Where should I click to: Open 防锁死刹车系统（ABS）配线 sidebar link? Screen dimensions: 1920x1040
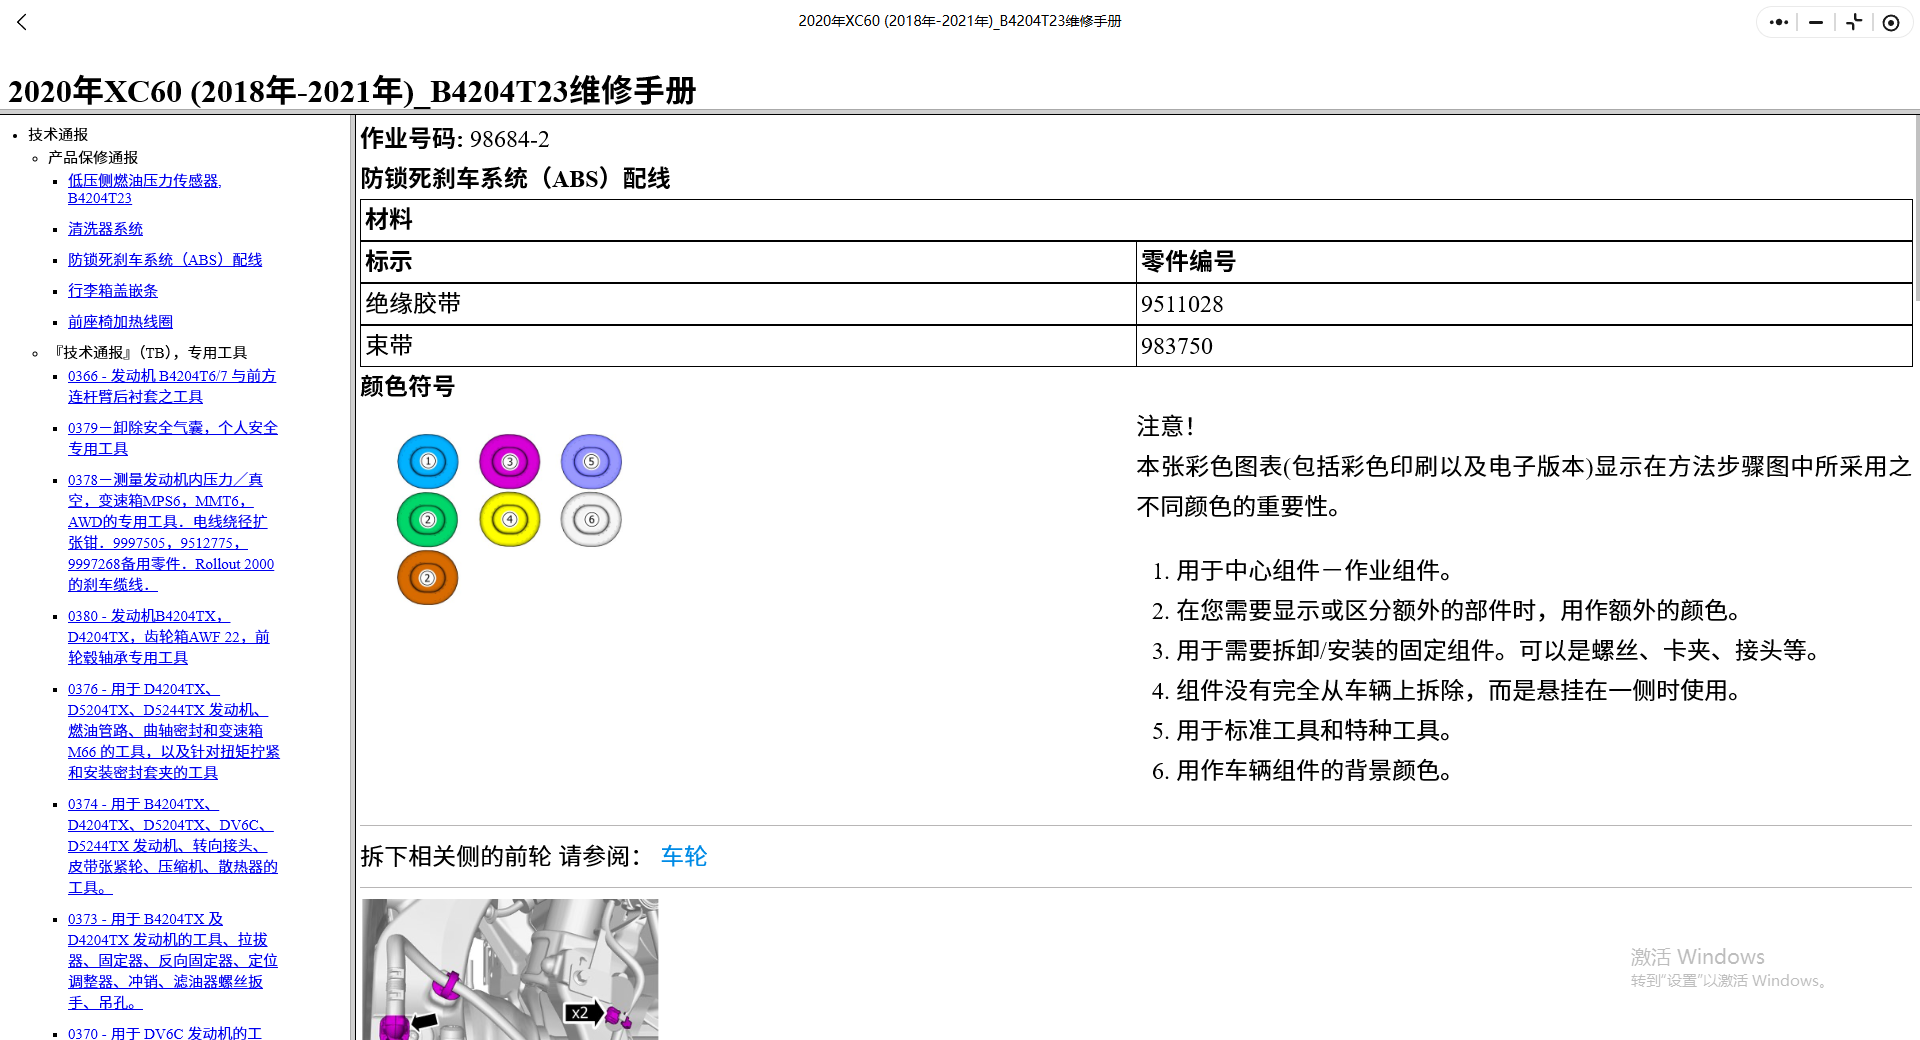[165, 260]
